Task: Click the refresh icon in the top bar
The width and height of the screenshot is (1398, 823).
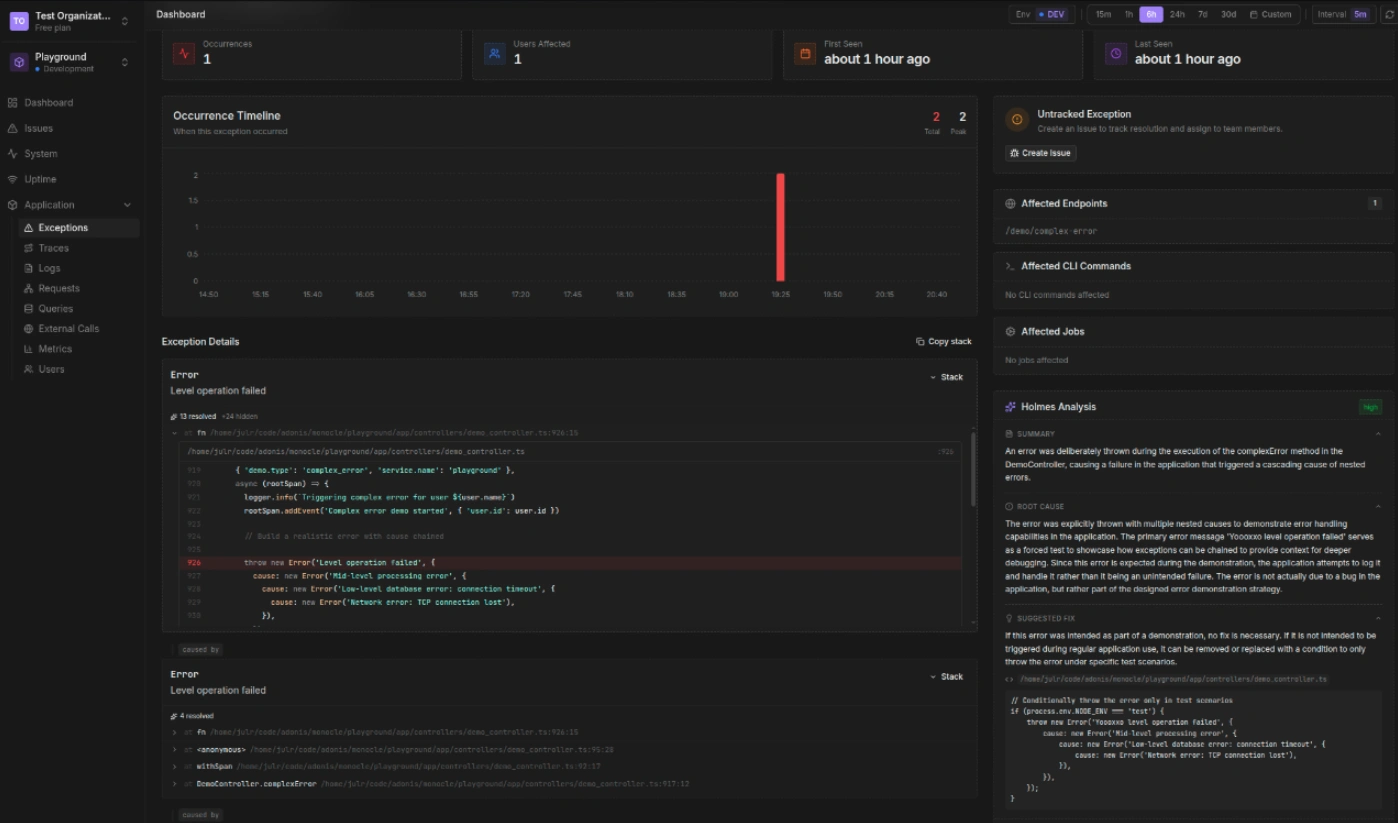Action: (x=1389, y=14)
